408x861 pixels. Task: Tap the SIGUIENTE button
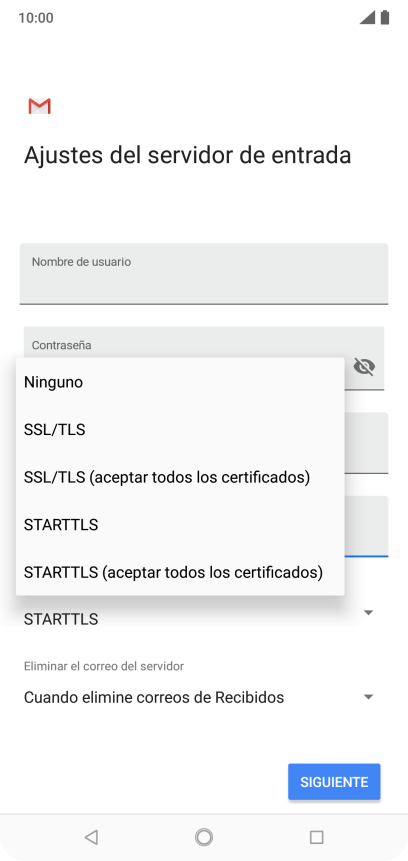point(334,782)
